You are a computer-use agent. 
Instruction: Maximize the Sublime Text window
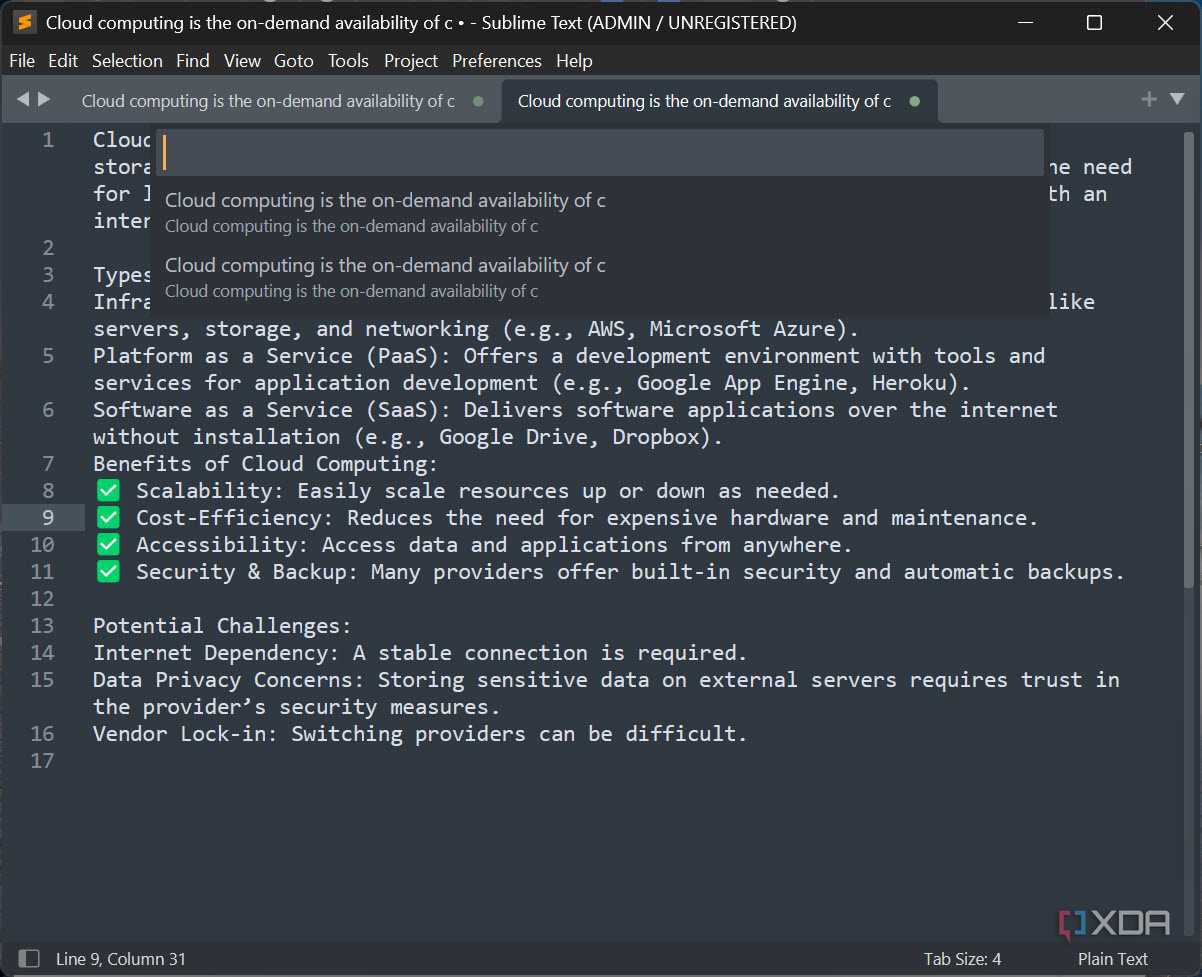1094,22
